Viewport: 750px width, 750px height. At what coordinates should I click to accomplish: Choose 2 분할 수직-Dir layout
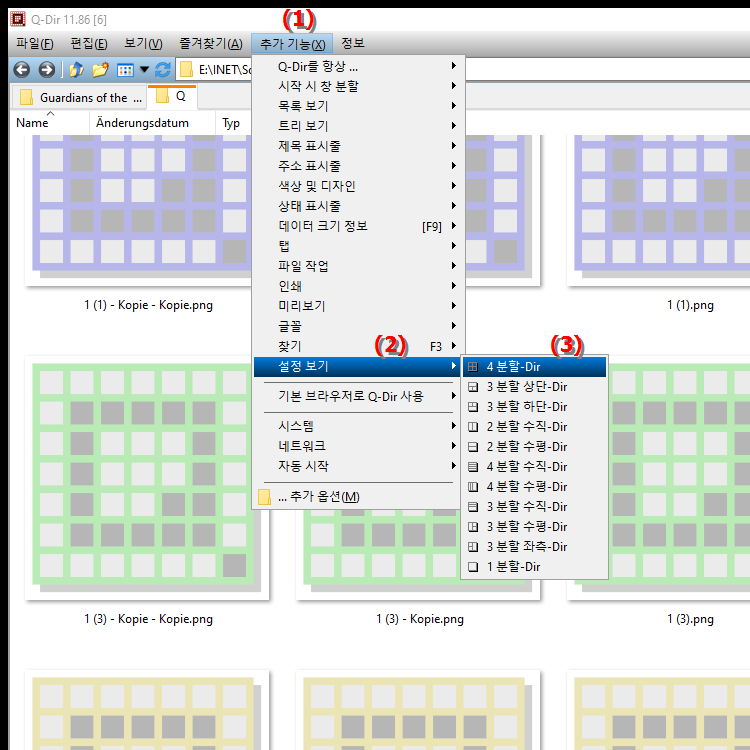pos(534,427)
